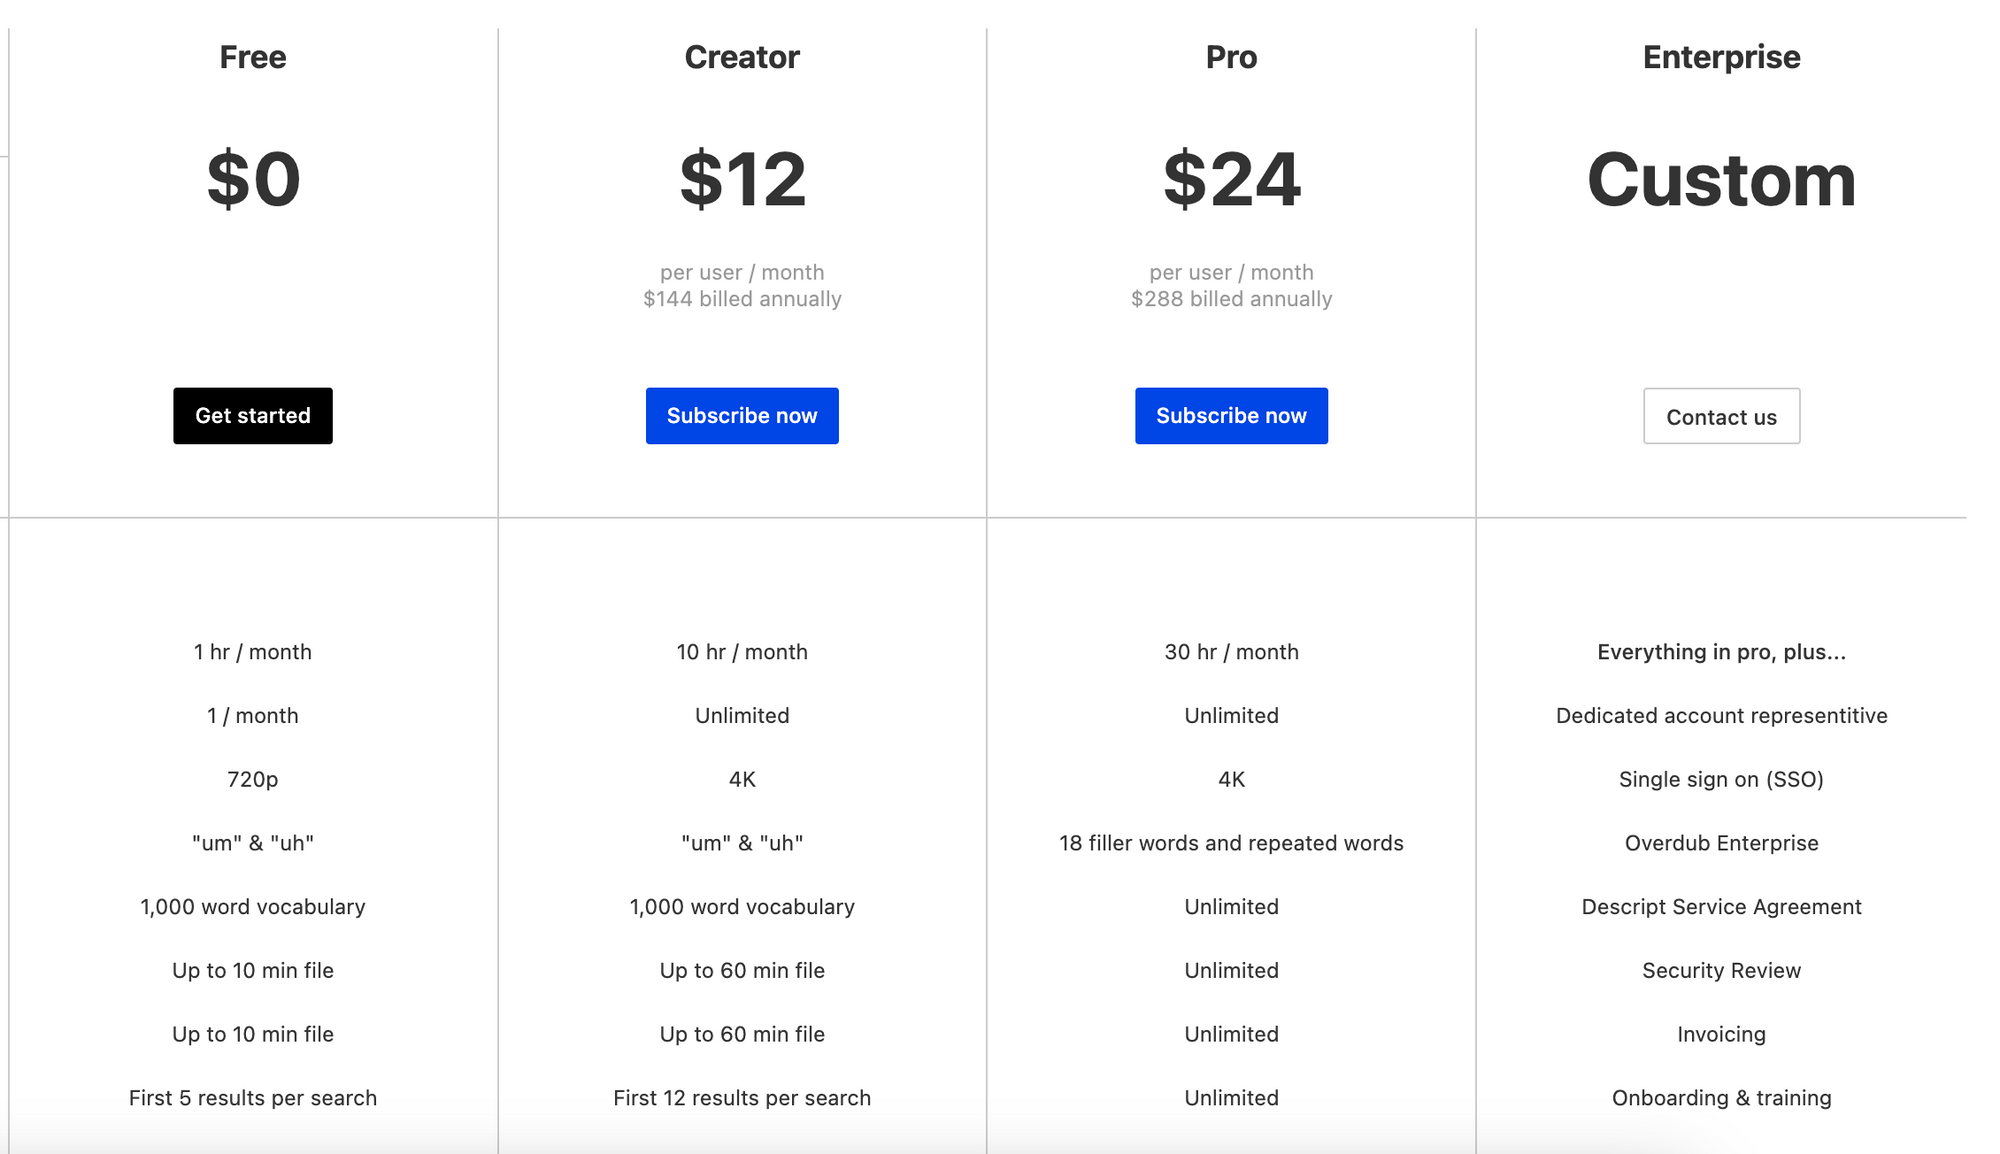This screenshot has width=2000, height=1154.
Task: Click the Overdub Enterprise feature
Action: click(1721, 843)
